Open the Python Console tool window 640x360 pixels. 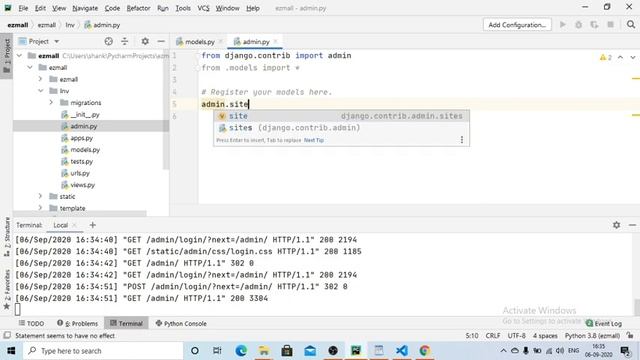click(x=181, y=323)
